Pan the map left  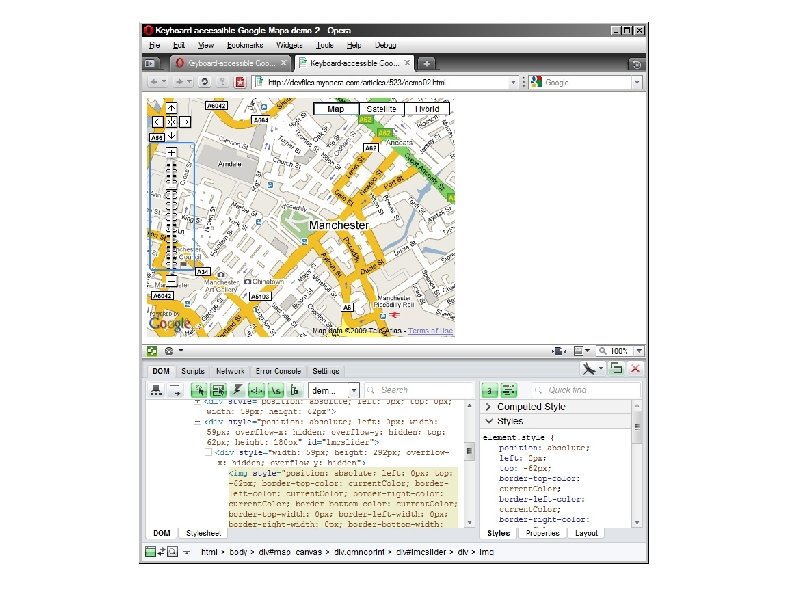(x=157, y=122)
